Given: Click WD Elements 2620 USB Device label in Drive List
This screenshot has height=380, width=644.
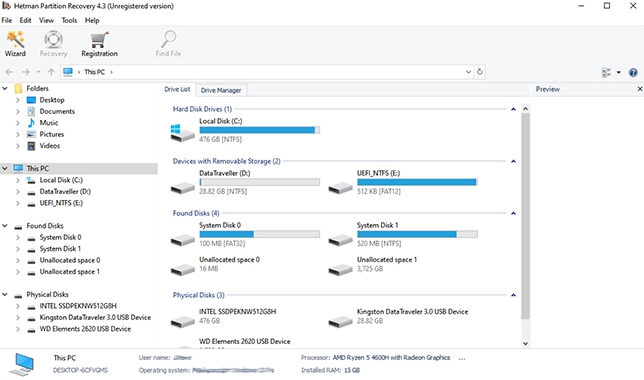Looking at the screenshot, I should (x=245, y=341).
